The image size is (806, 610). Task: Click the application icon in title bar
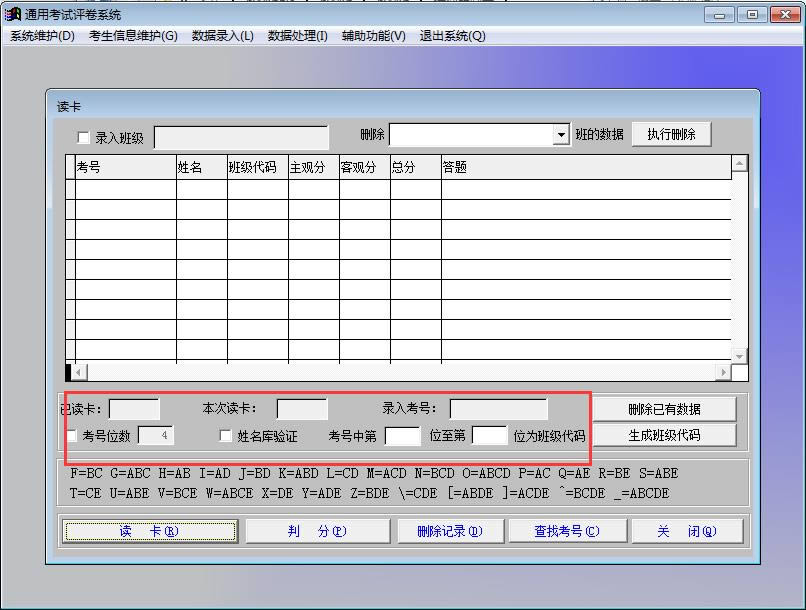13,14
